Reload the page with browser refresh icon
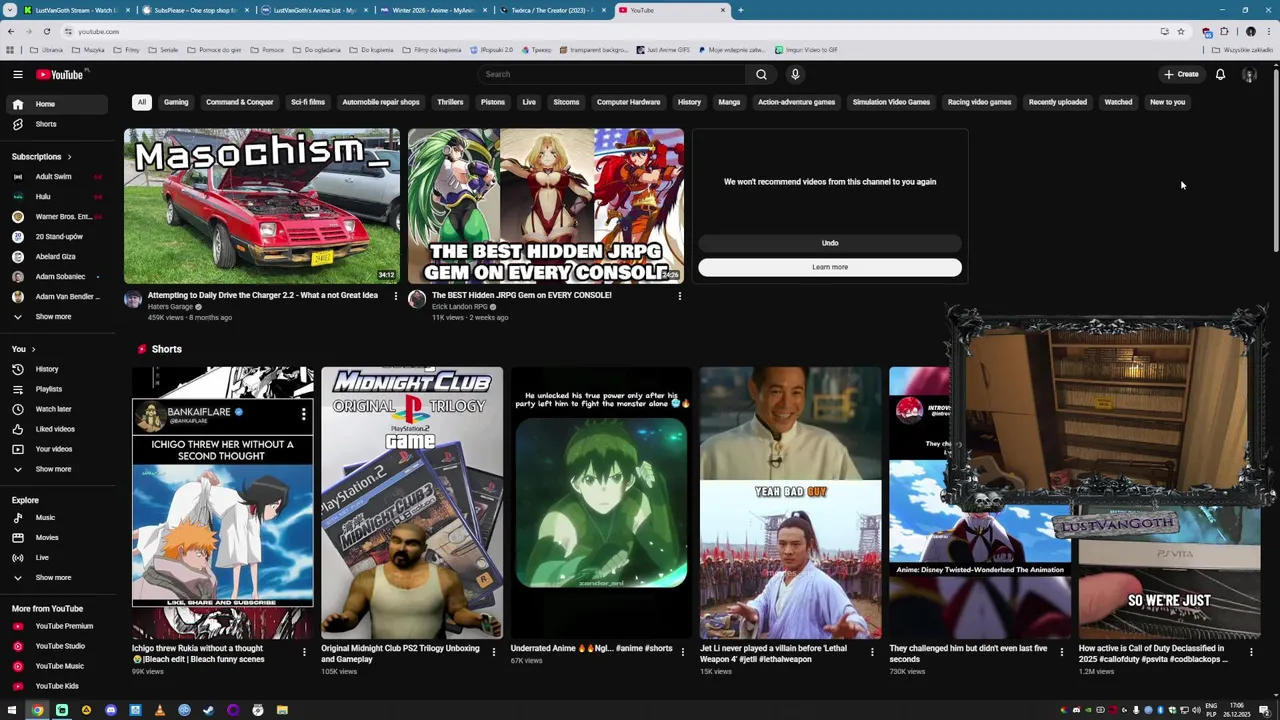1280x720 pixels. pyautogui.click(x=46, y=31)
